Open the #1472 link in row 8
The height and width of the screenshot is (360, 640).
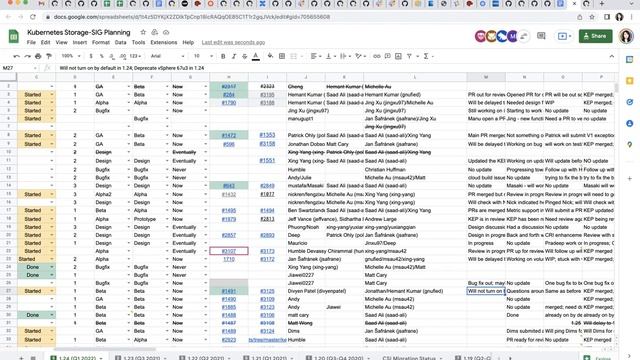[229, 135]
